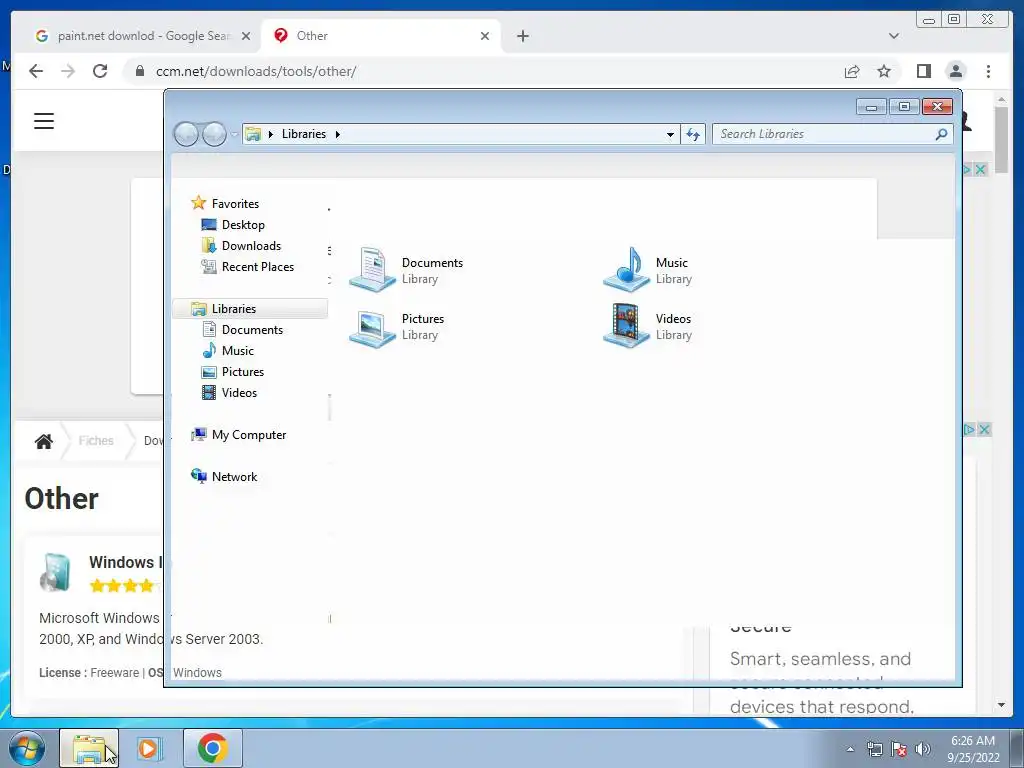Expand arrow after Libraries in address bar
This screenshot has width=1024, height=768.
pyautogui.click(x=338, y=135)
